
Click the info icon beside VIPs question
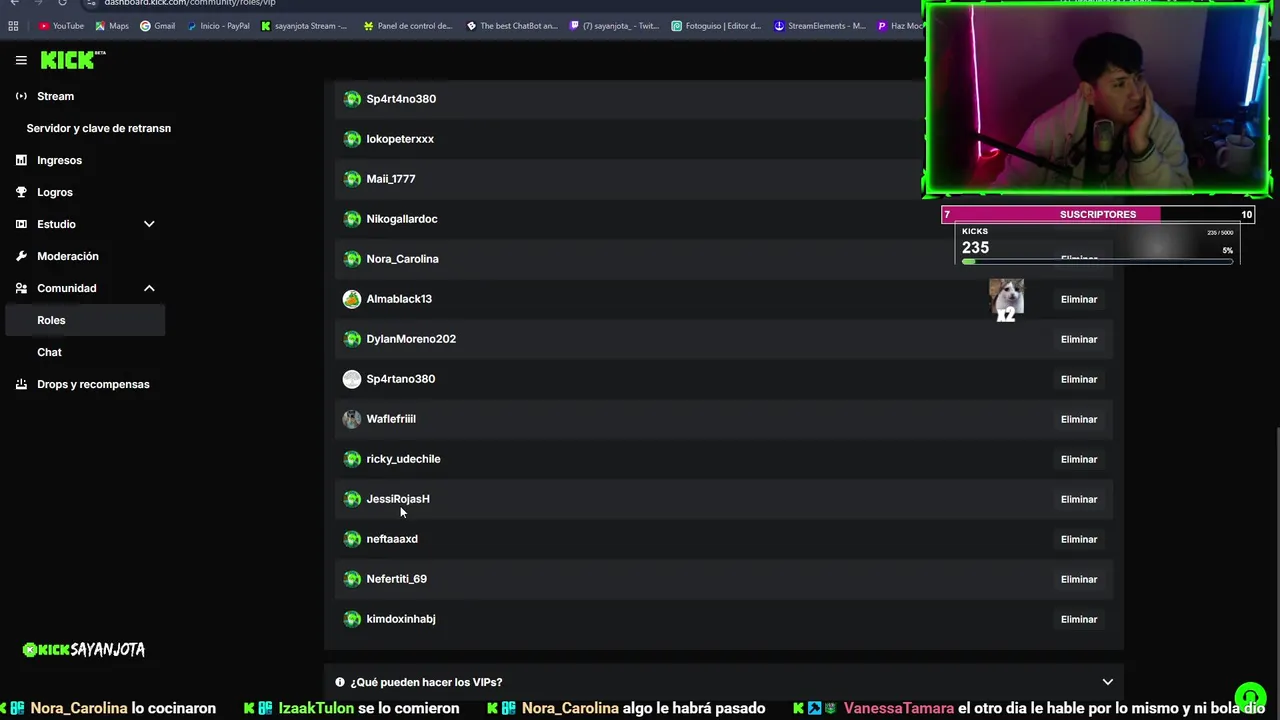point(340,682)
